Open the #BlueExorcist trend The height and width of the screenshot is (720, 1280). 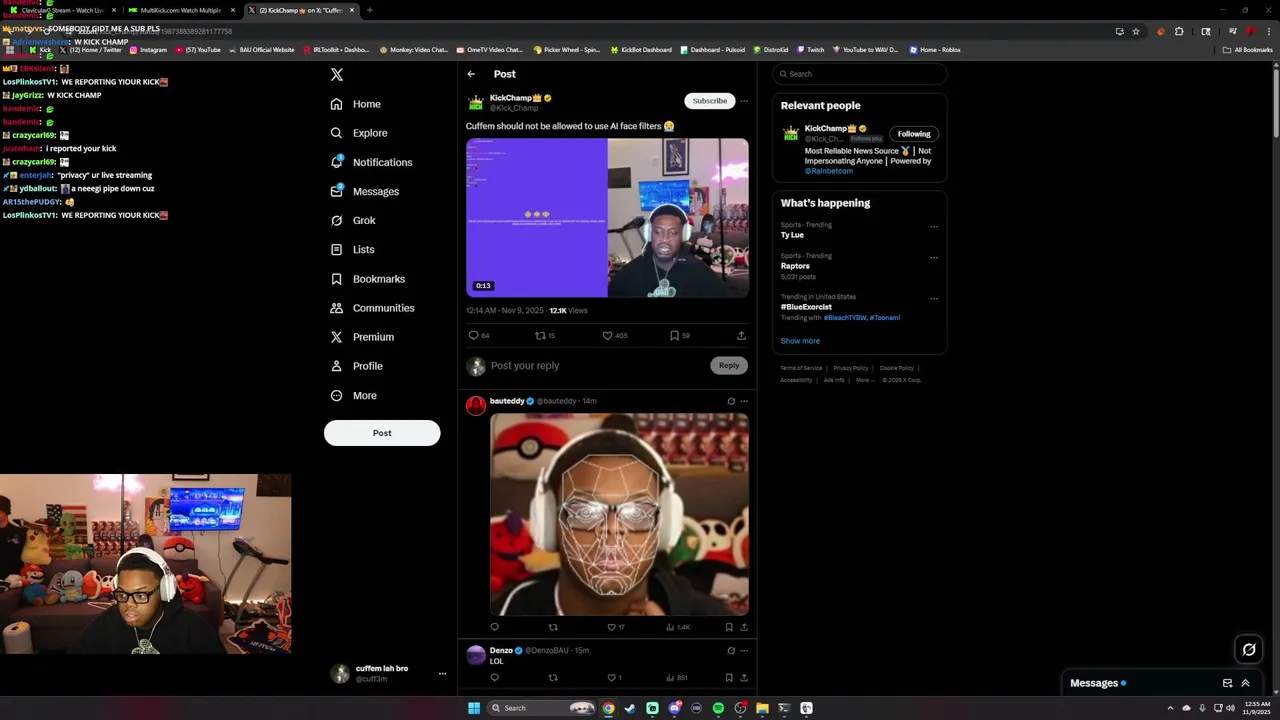pyautogui.click(x=806, y=307)
